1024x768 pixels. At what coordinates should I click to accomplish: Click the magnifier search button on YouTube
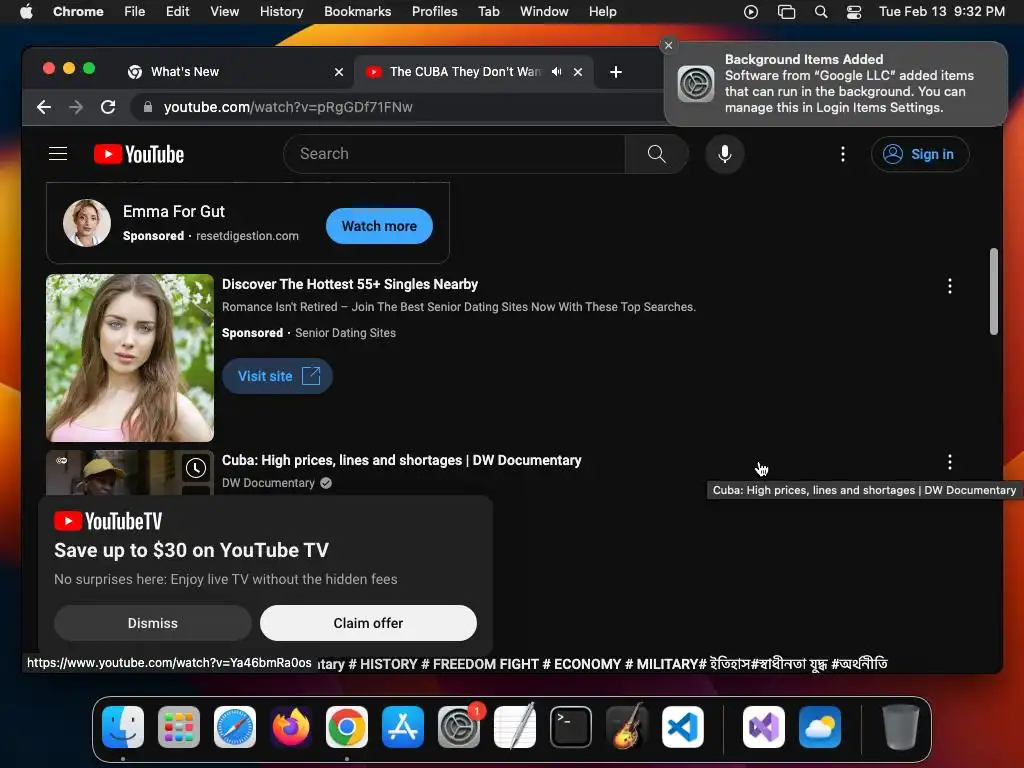click(x=656, y=154)
